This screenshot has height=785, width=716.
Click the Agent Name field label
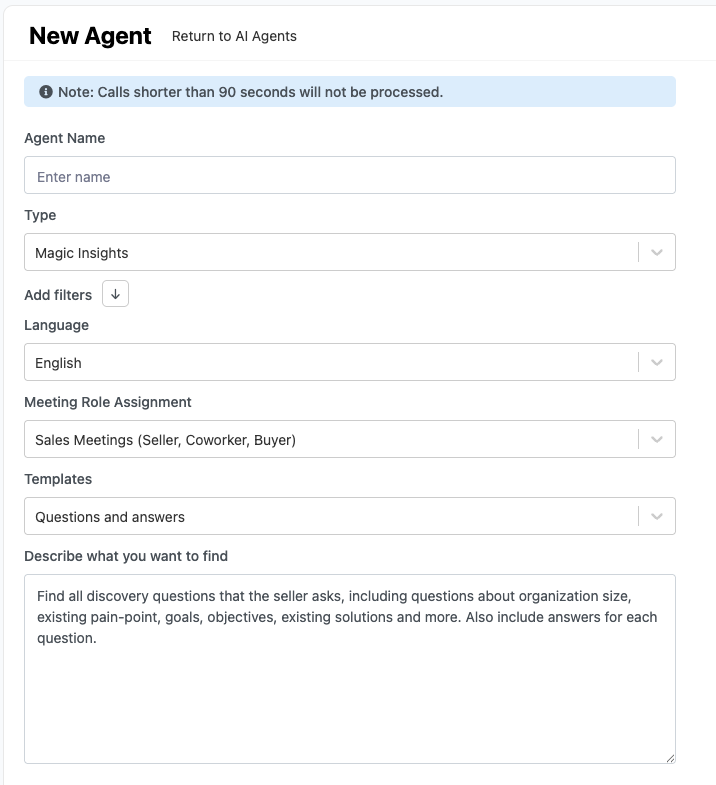click(64, 138)
